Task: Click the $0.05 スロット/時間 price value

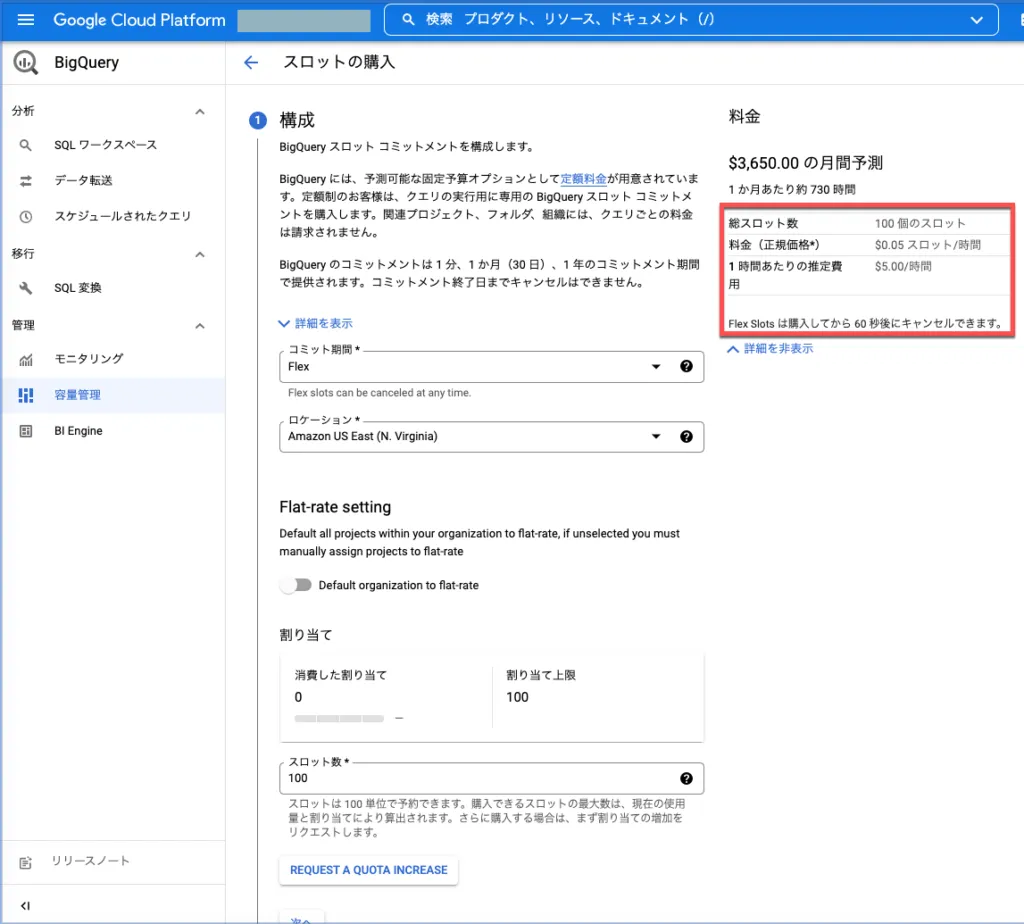Action: (927, 246)
